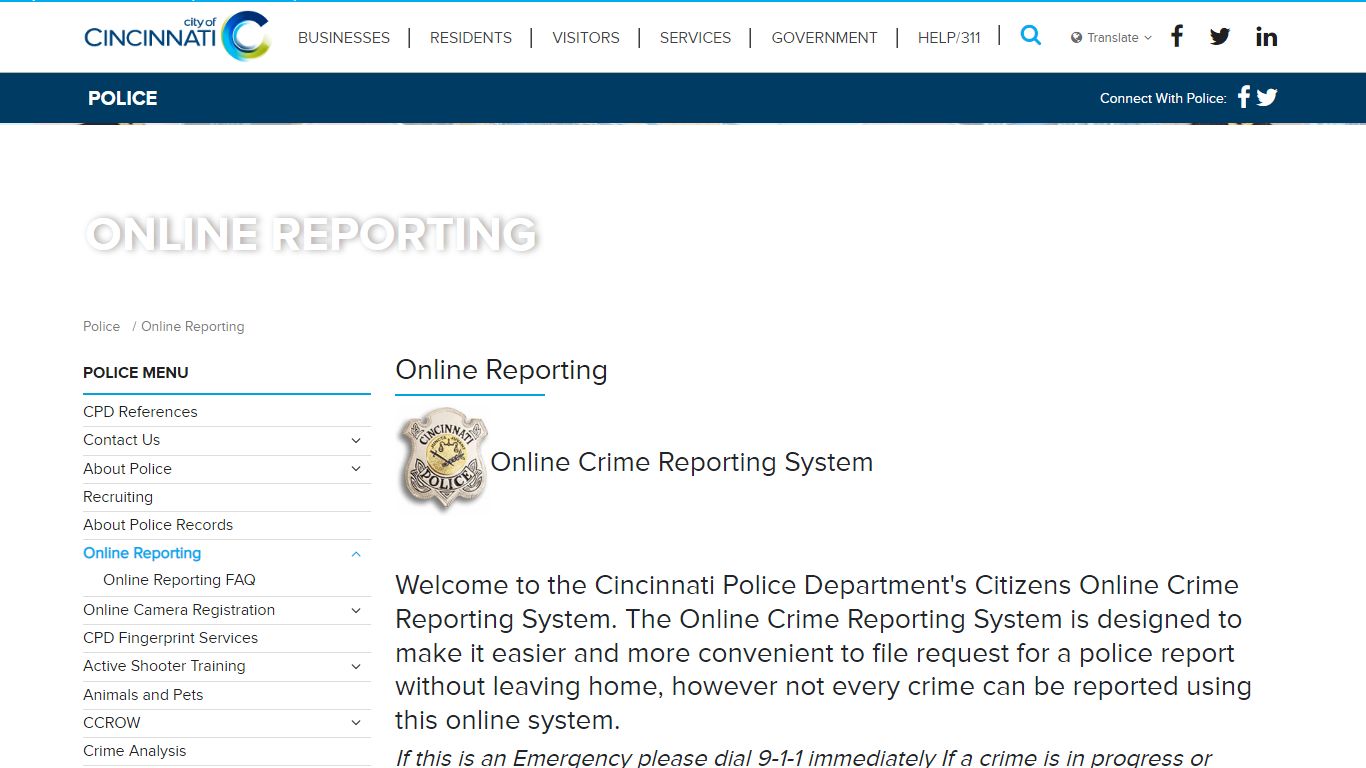Click the search magnifier icon
Image resolution: width=1366 pixels, height=768 pixels.
point(1031,36)
